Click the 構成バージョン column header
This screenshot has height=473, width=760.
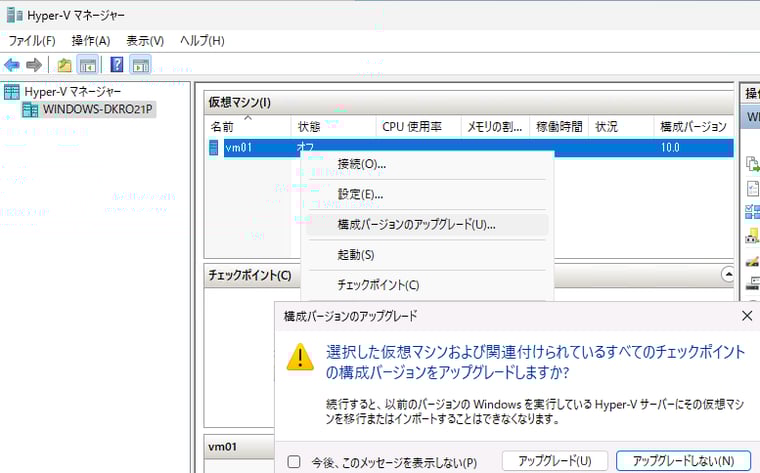[x=693, y=127]
